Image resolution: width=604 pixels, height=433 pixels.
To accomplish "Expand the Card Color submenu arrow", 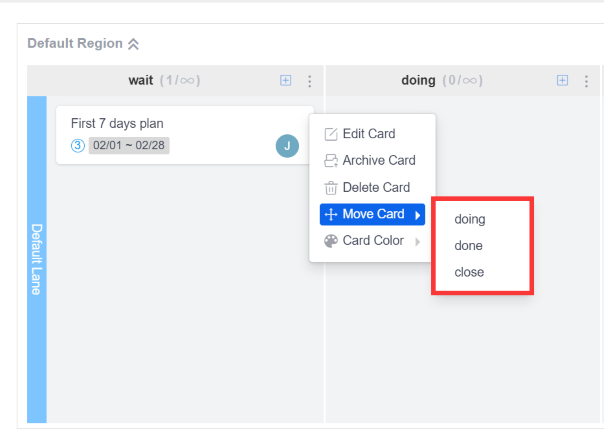I will pos(417,241).
